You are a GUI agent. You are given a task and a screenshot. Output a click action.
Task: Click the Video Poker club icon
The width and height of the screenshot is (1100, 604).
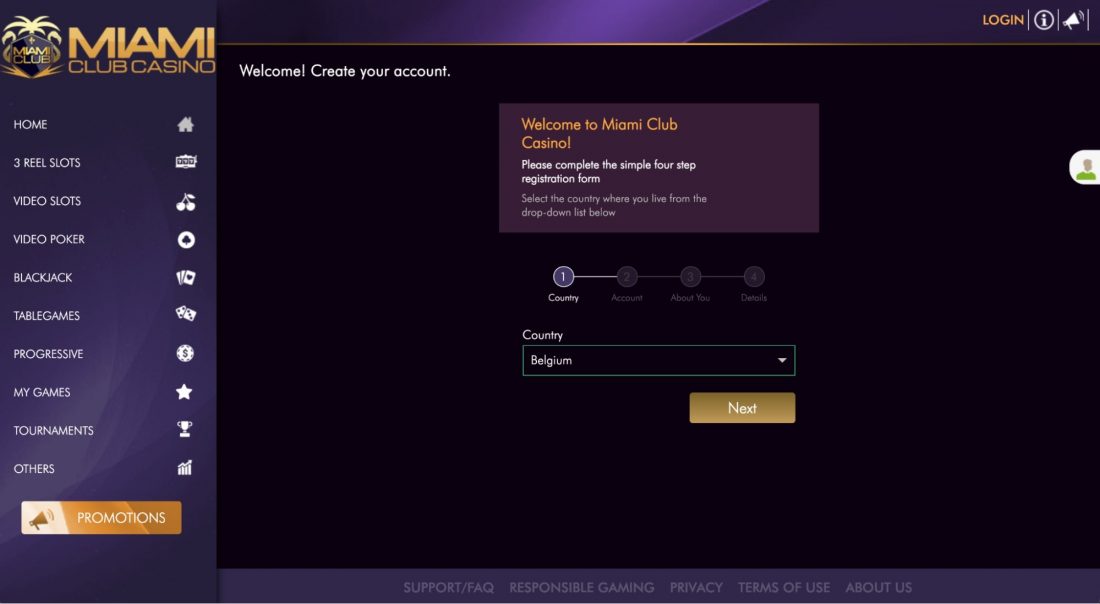185,240
